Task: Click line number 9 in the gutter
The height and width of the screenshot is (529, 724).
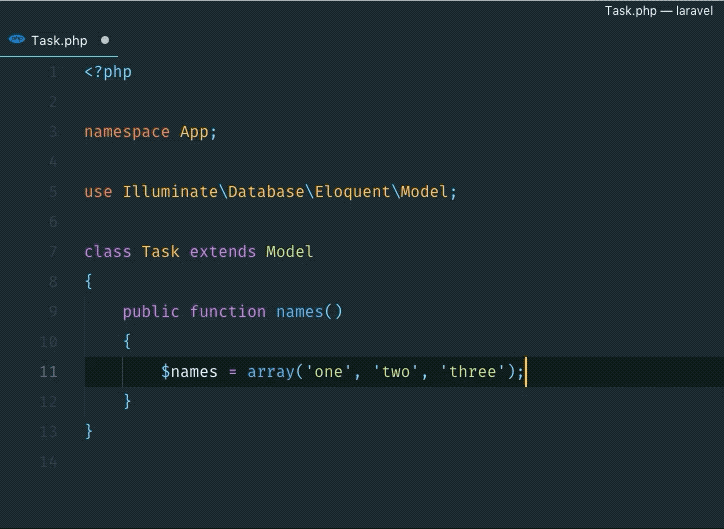Action: [52, 312]
